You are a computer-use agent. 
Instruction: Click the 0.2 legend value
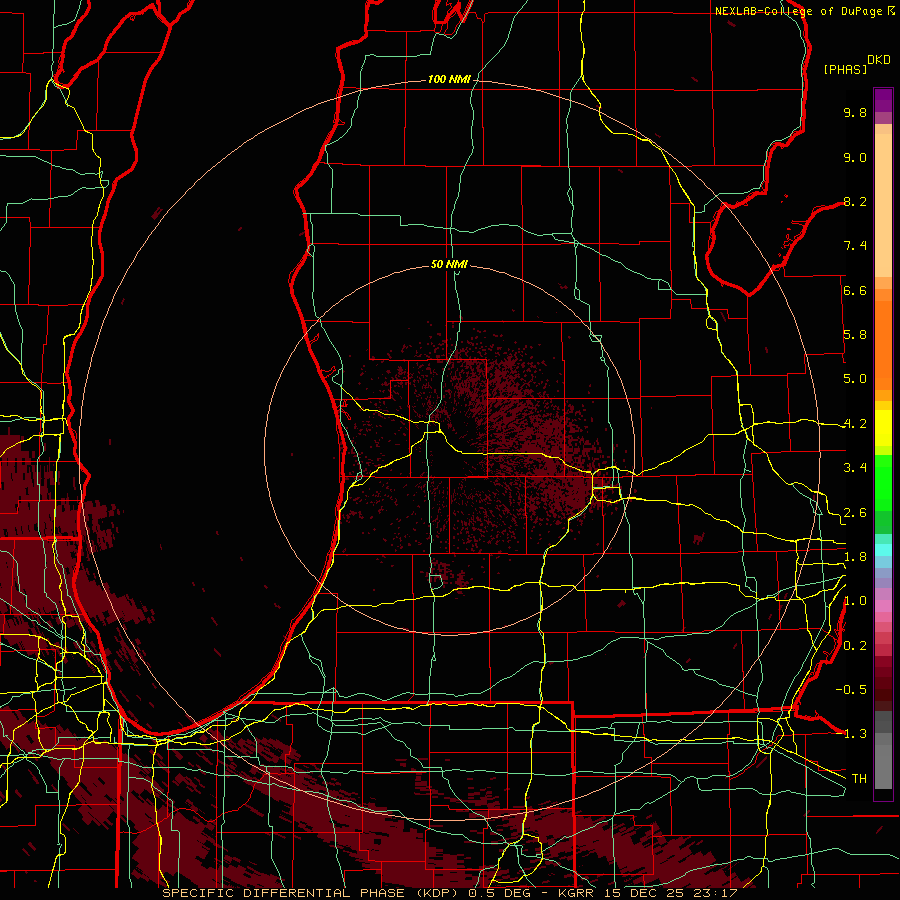pyautogui.click(x=855, y=646)
